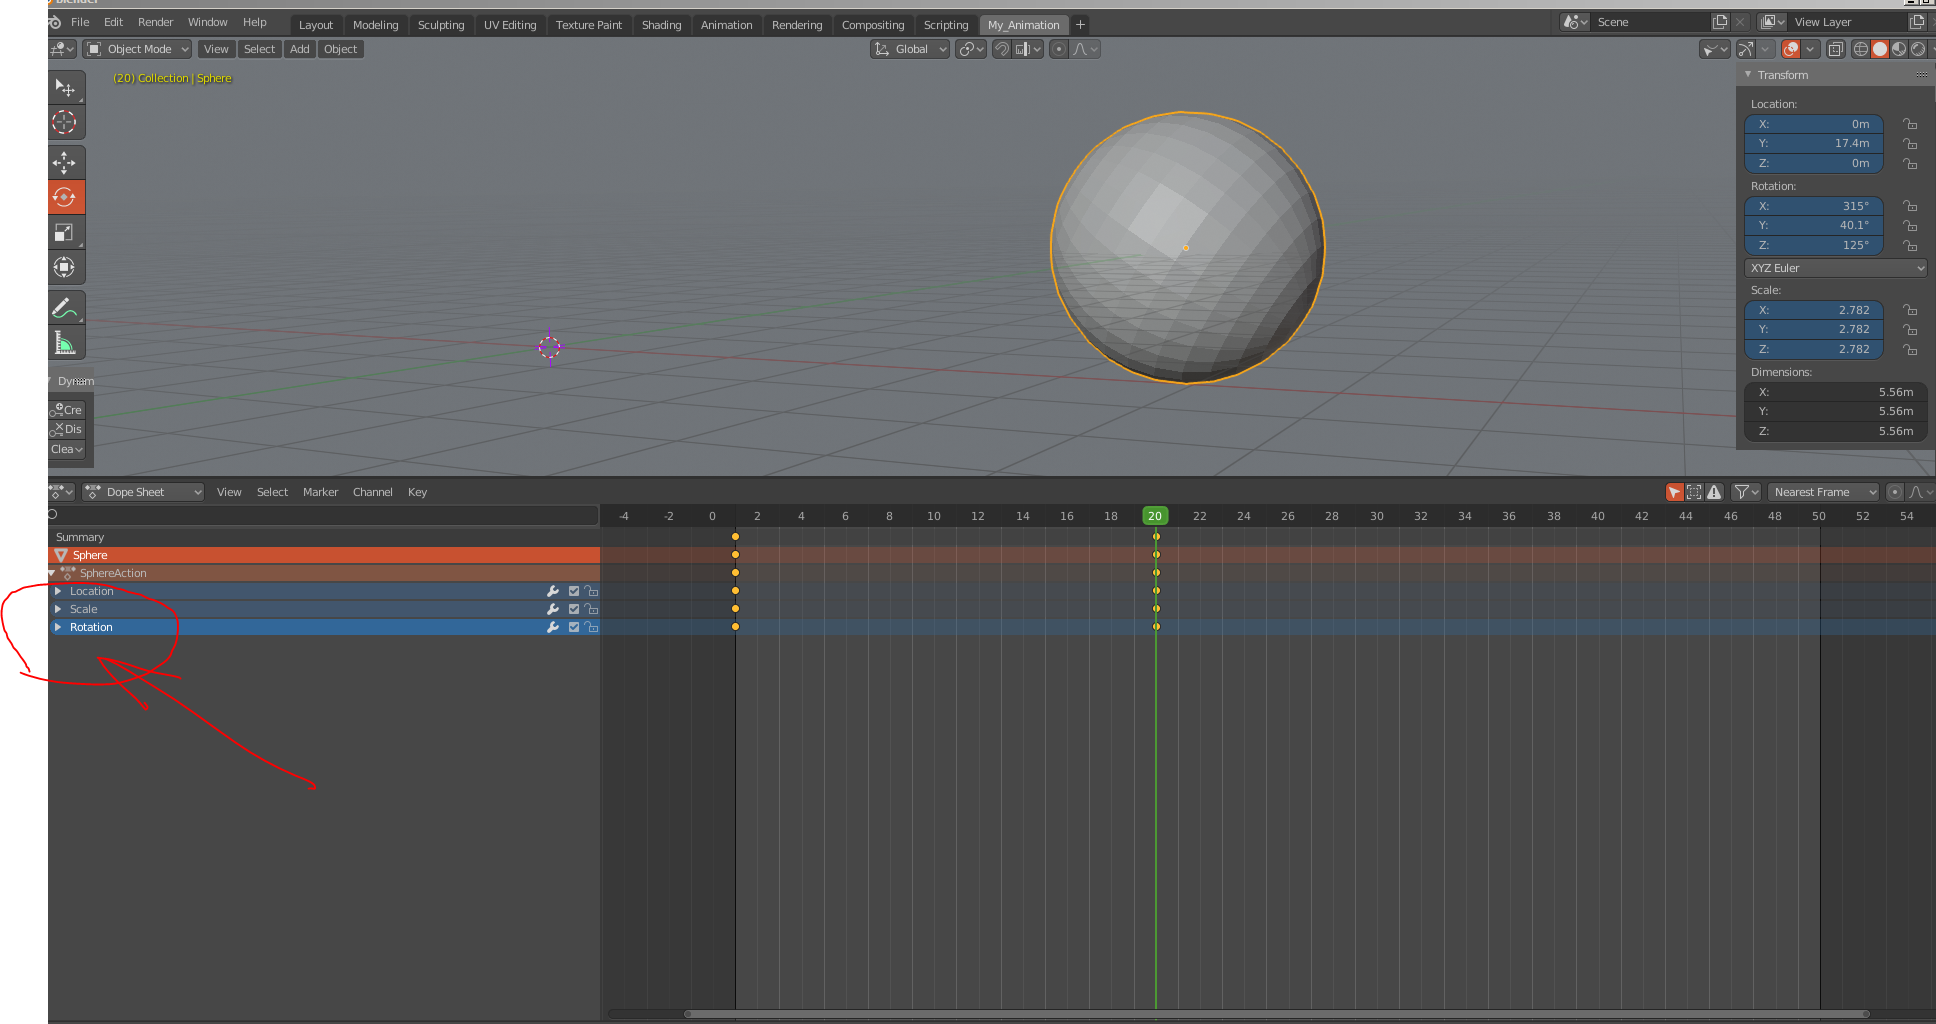Toggle Only Selected filter in Dope Sheet
The width and height of the screenshot is (1936, 1024).
coord(1674,492)
